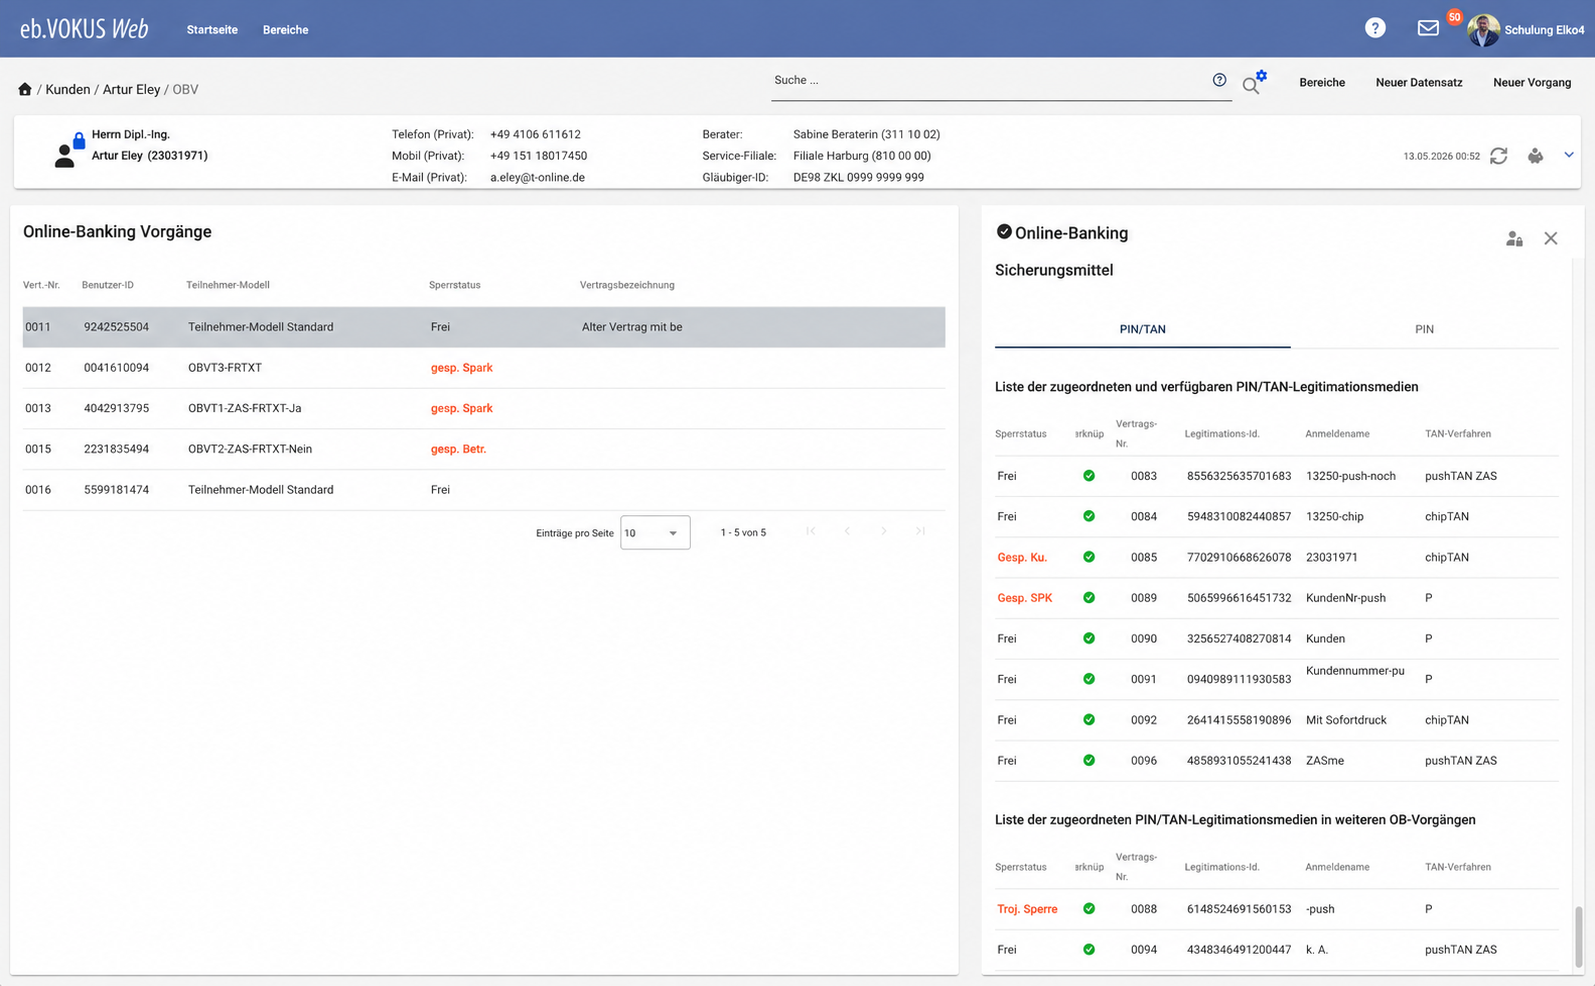Click the green check for contract 0088
1595x986 pixels.
1089,909
